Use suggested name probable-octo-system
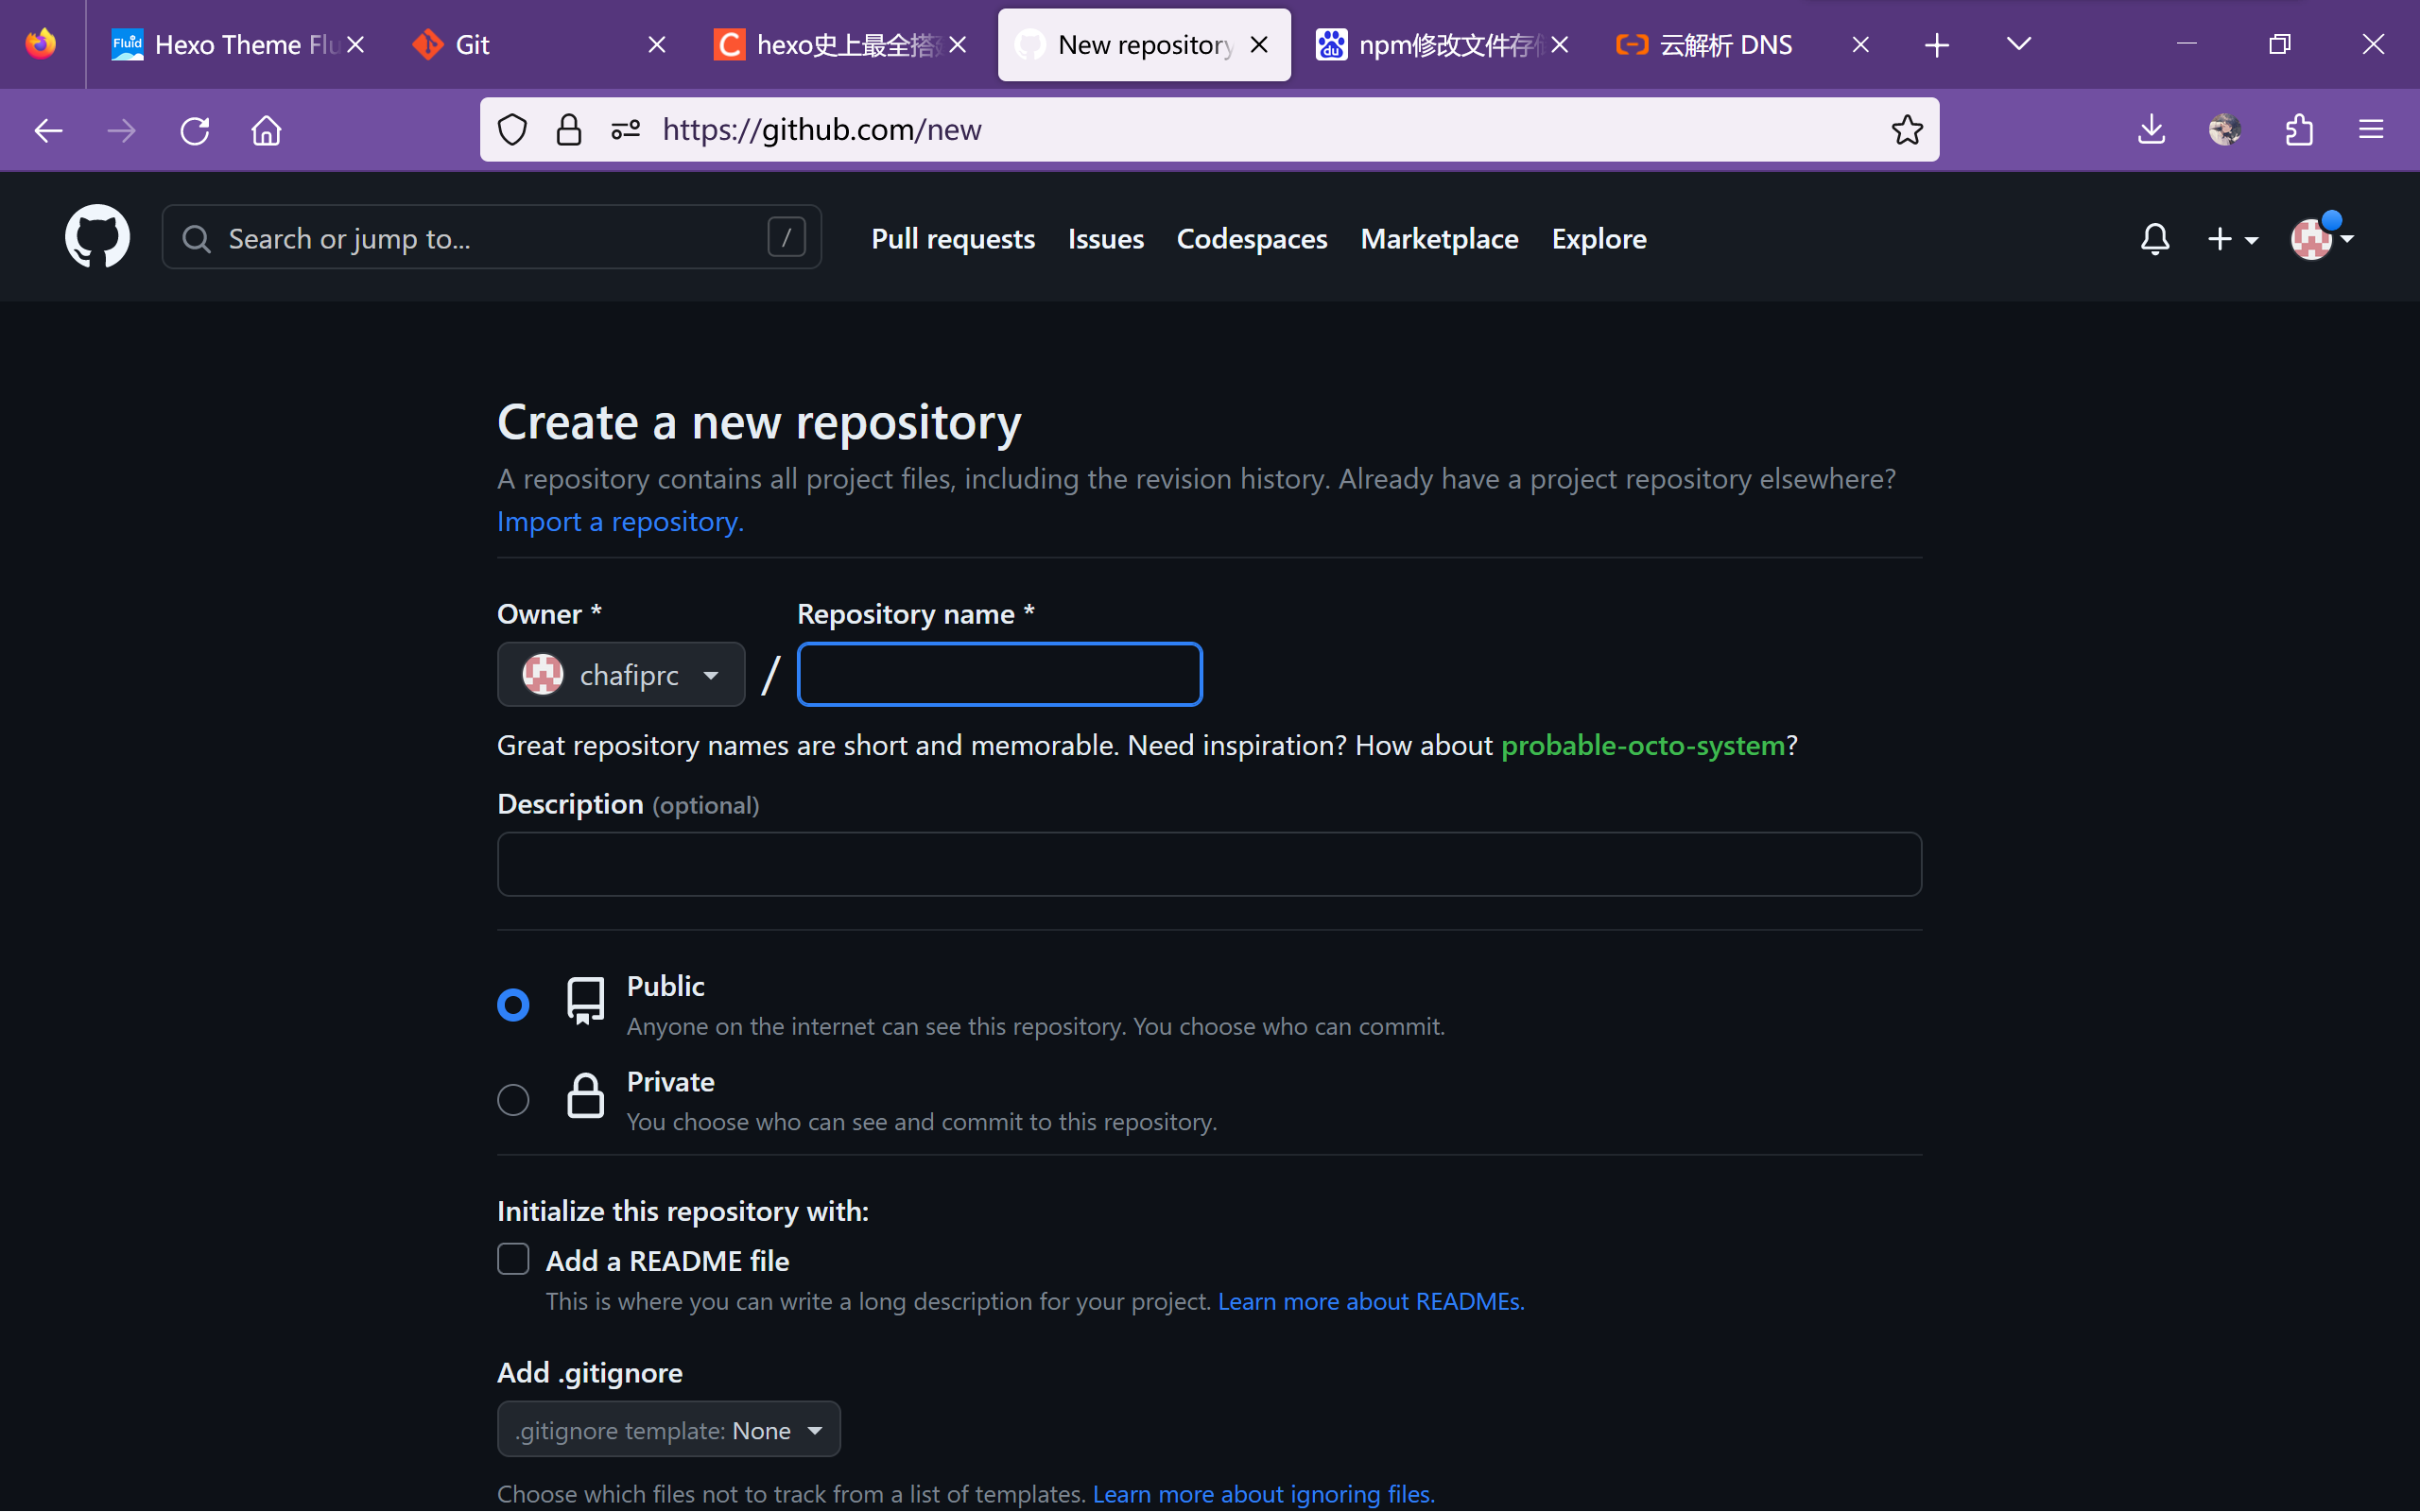 pyautogui.click(x=1642, y=746)
